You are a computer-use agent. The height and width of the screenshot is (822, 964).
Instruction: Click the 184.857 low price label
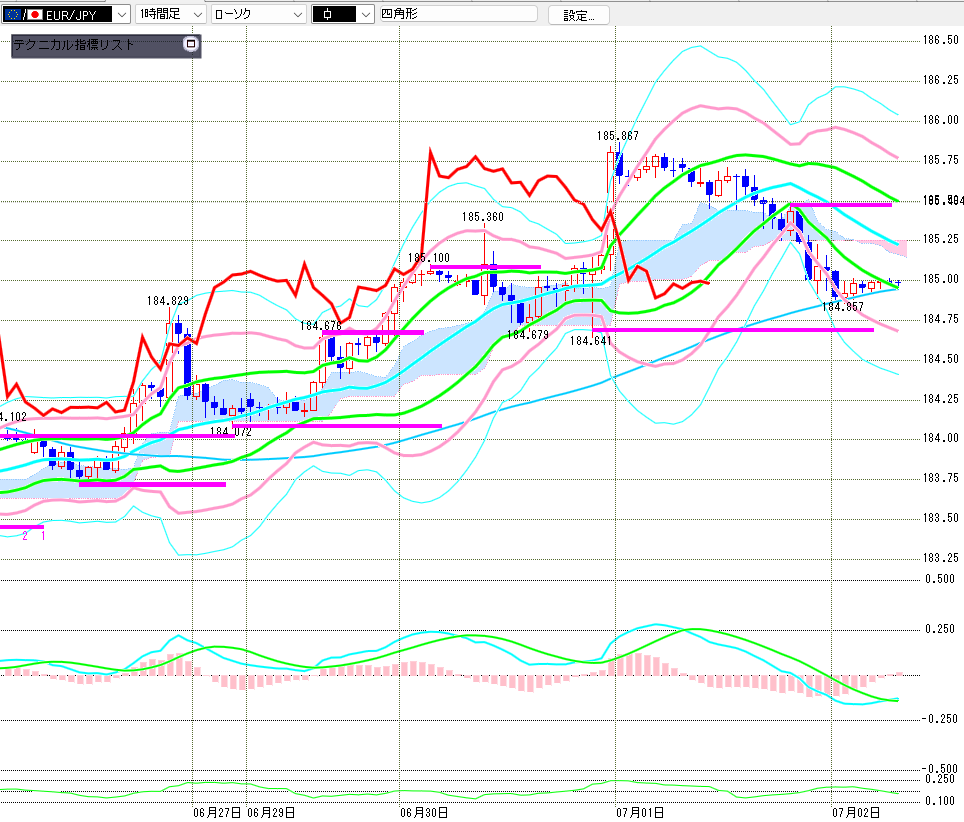pyautogui.click(x=843, y=307)
